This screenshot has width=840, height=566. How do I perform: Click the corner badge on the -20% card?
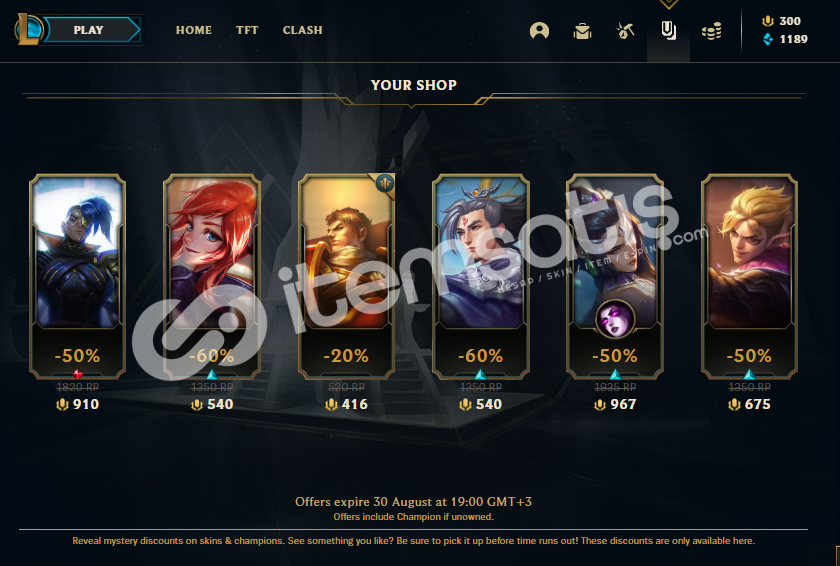[385, 184]
